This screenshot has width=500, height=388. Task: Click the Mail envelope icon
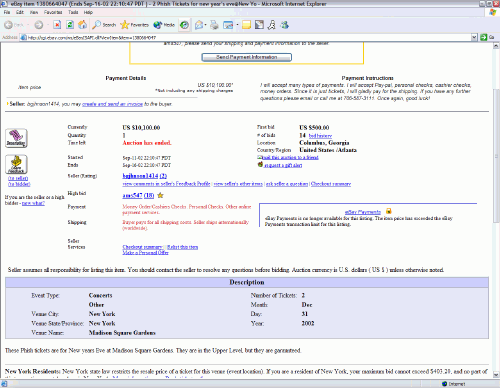coord(199,25)
